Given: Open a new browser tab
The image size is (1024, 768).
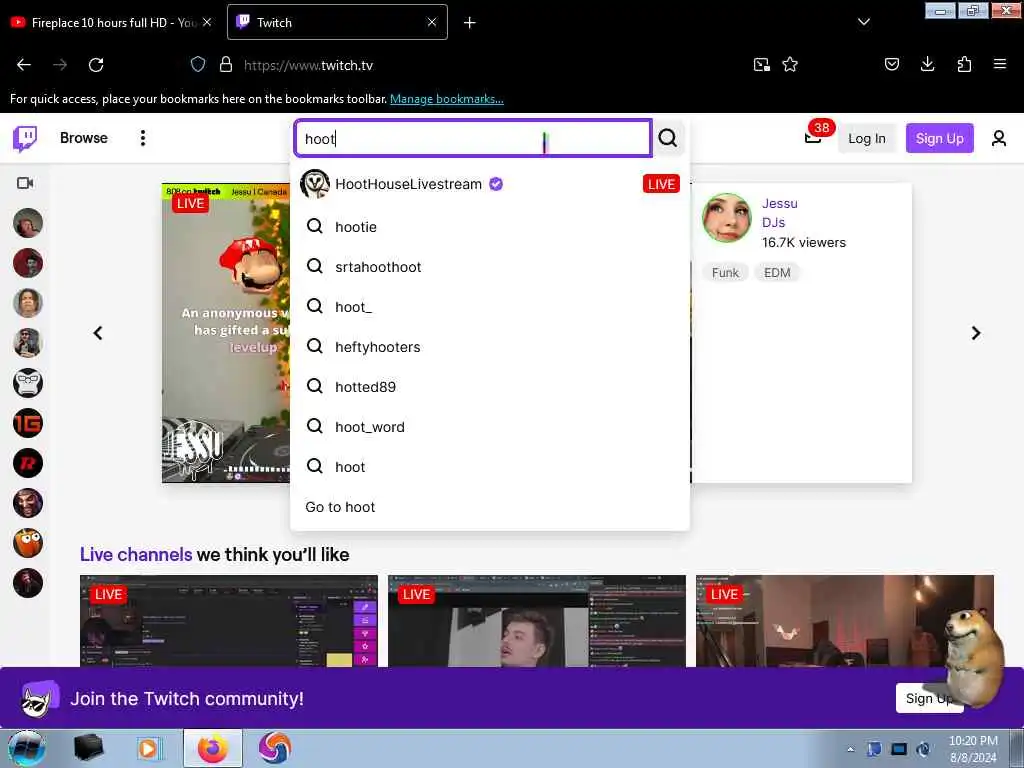Looking at the screenshot, I should click(470, 23).
